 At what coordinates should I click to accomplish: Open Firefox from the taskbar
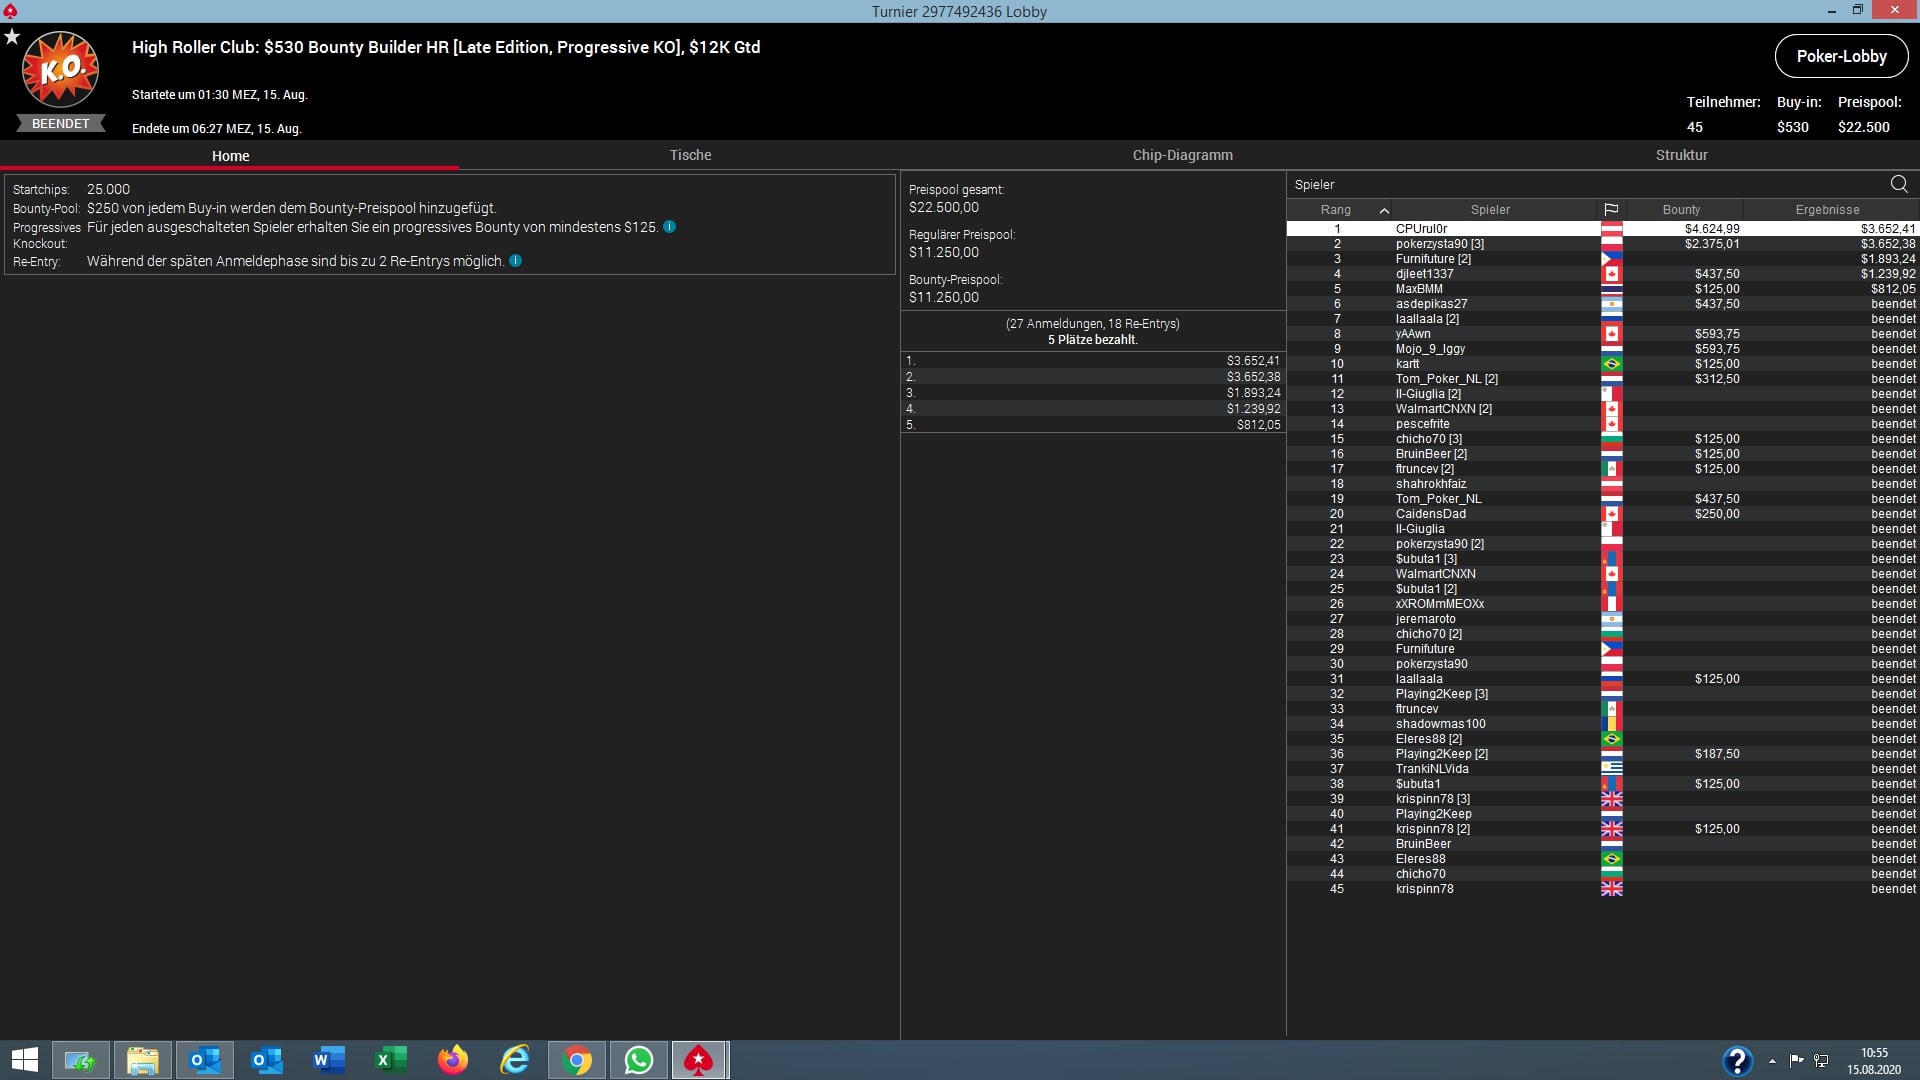(453, 1060)
